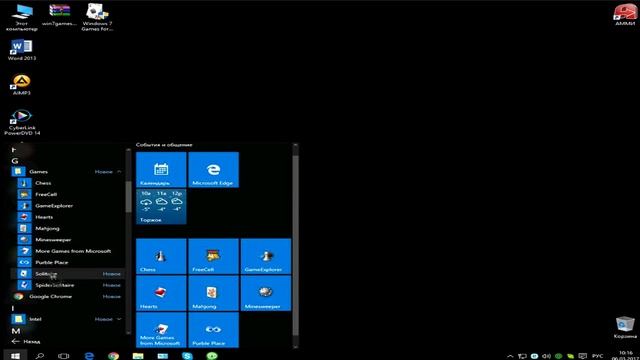Open Google Chrome in the app list
Screen dimensions: 640x360
coord(67,296)
